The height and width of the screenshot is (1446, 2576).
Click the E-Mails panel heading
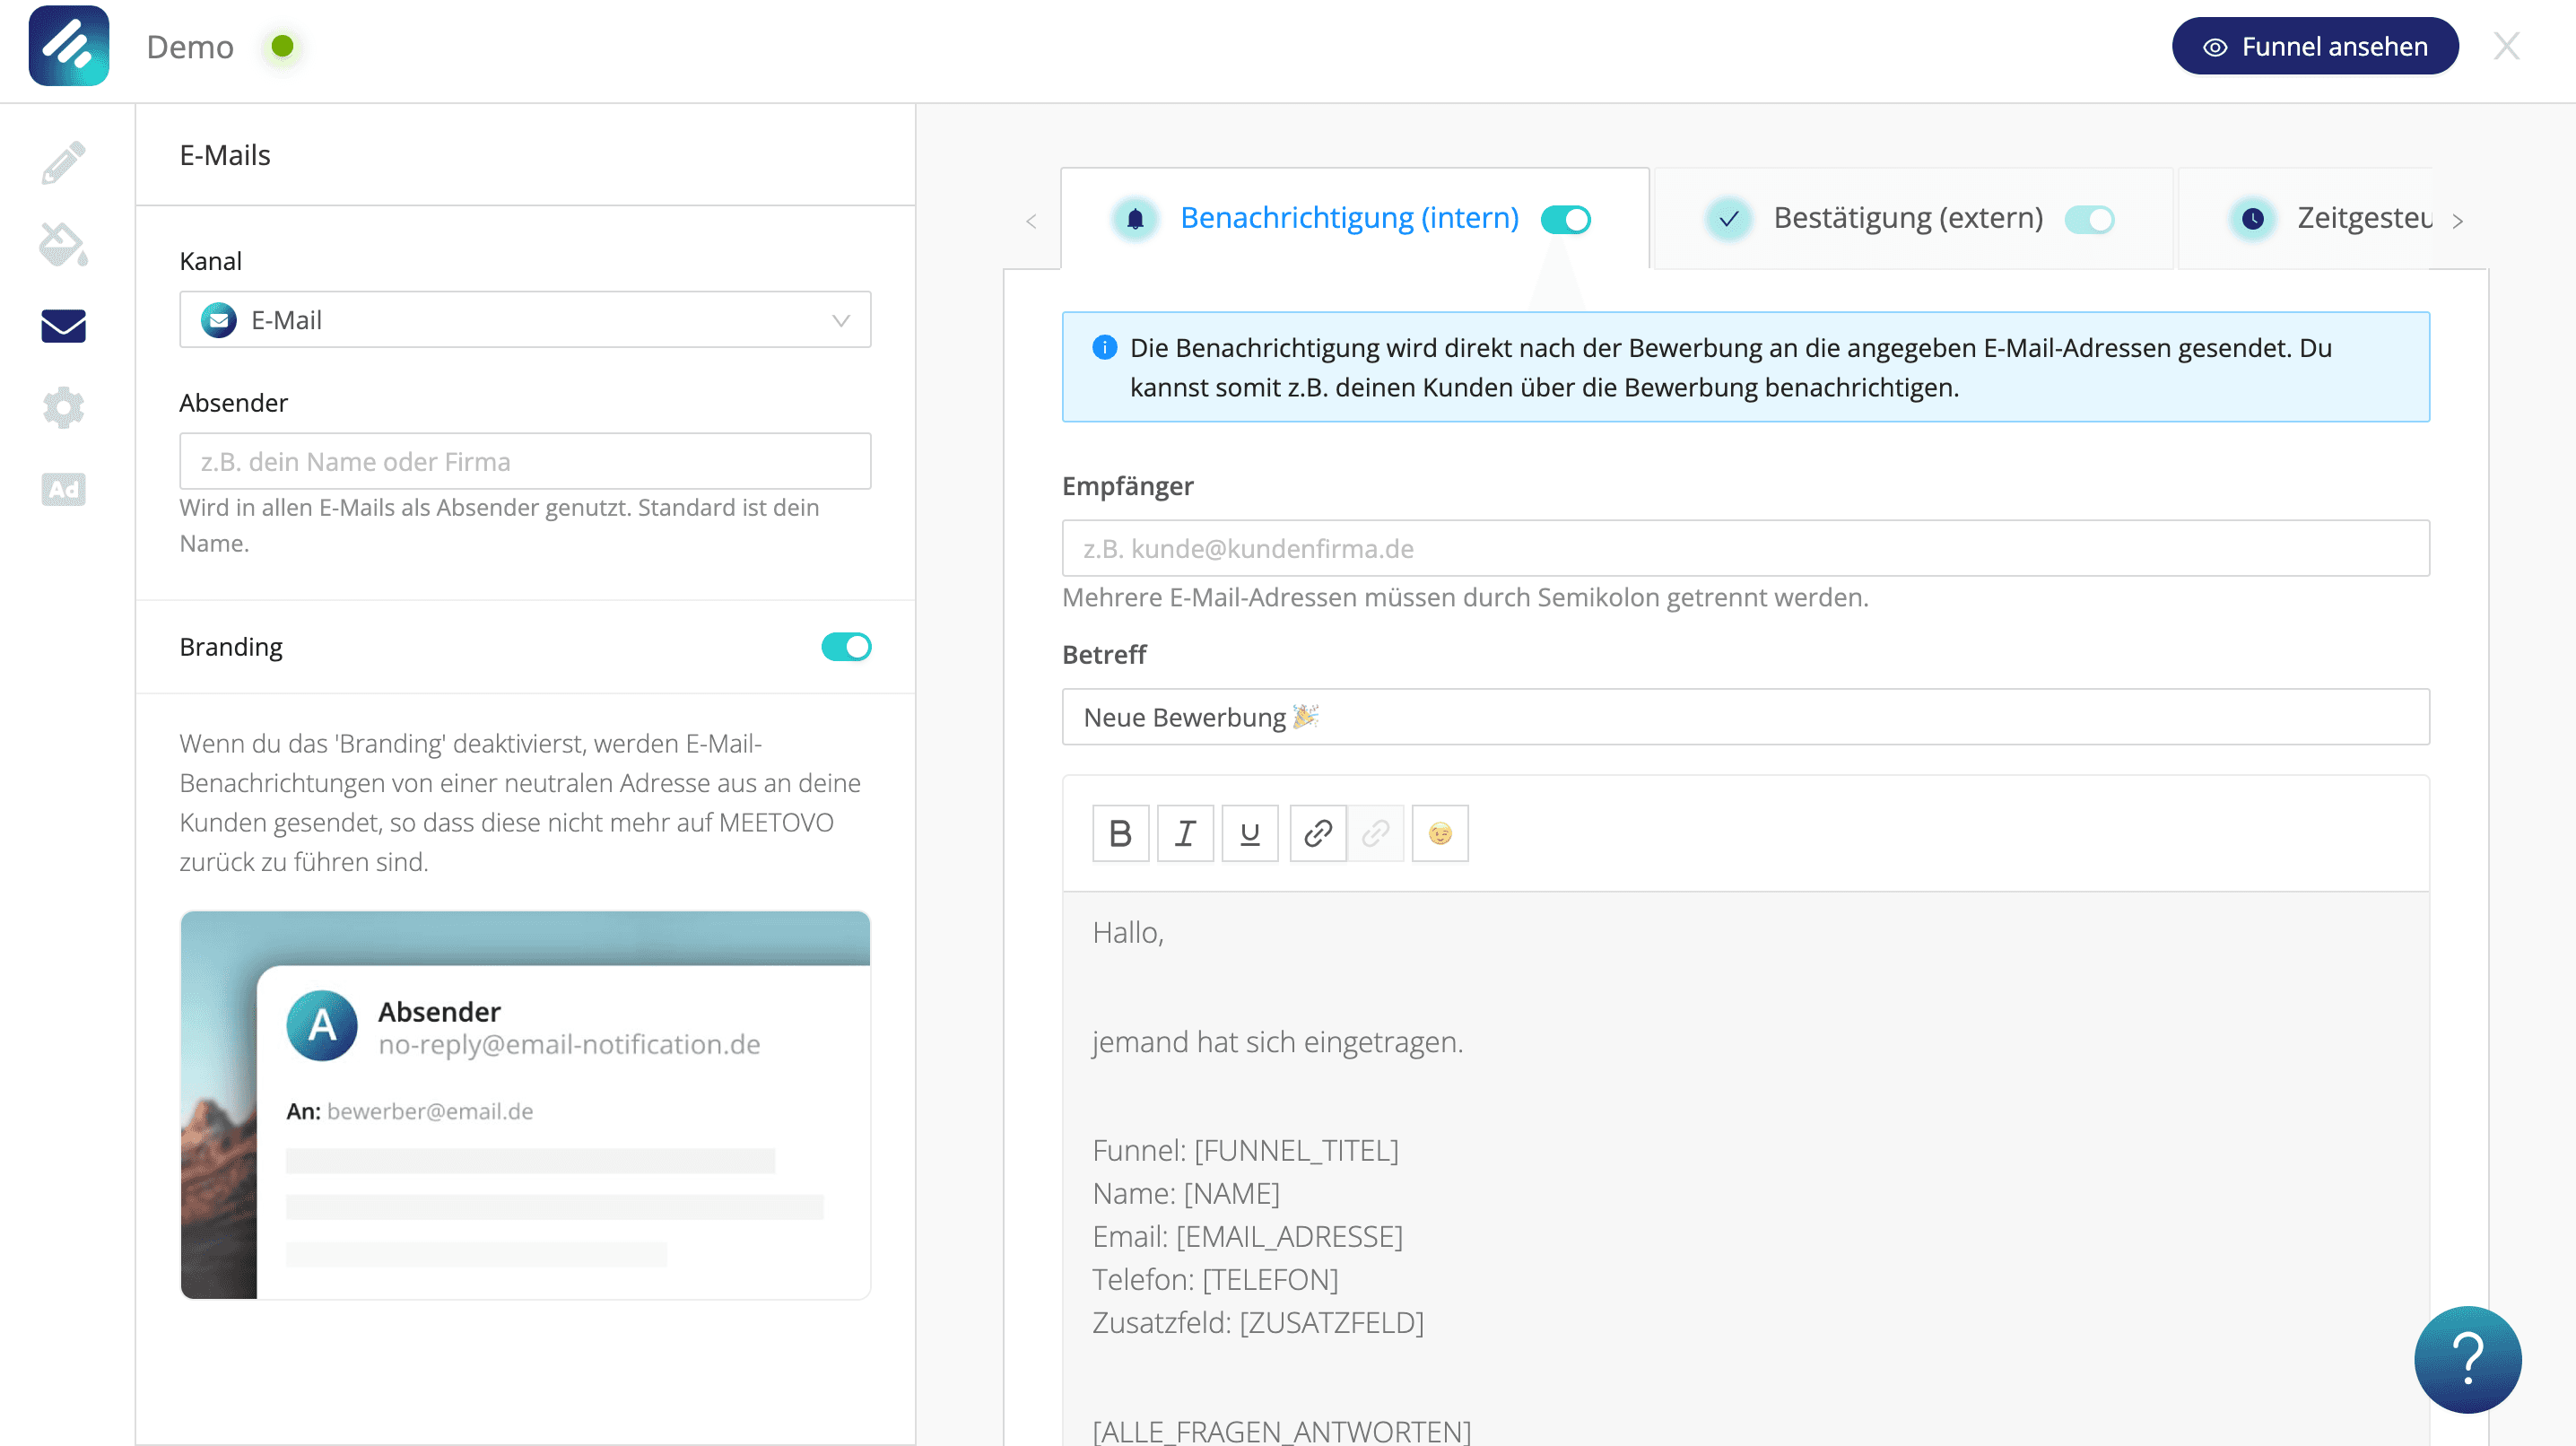point(225,155)
